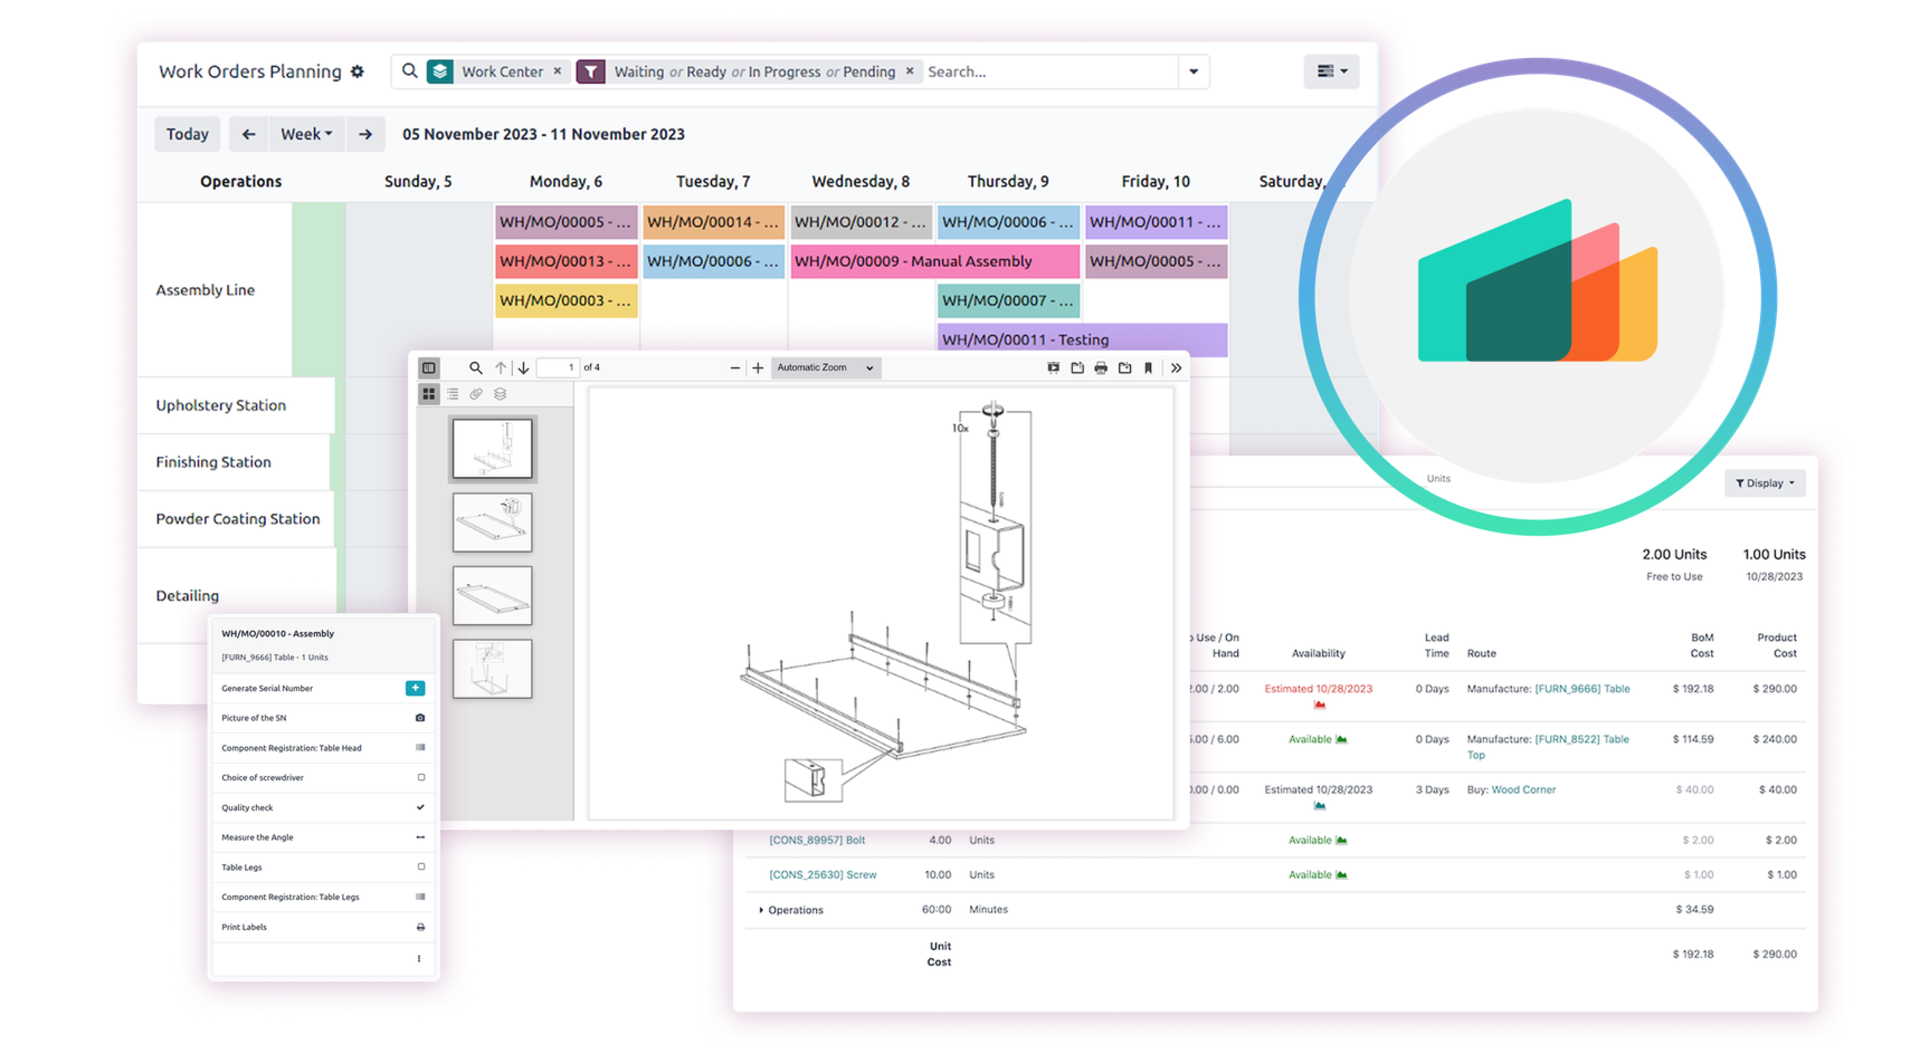The height and width of the screenshot is (1054, 1920).
Task: Check the Choice of screwdriver checkbox
Action: click(421, 778)
